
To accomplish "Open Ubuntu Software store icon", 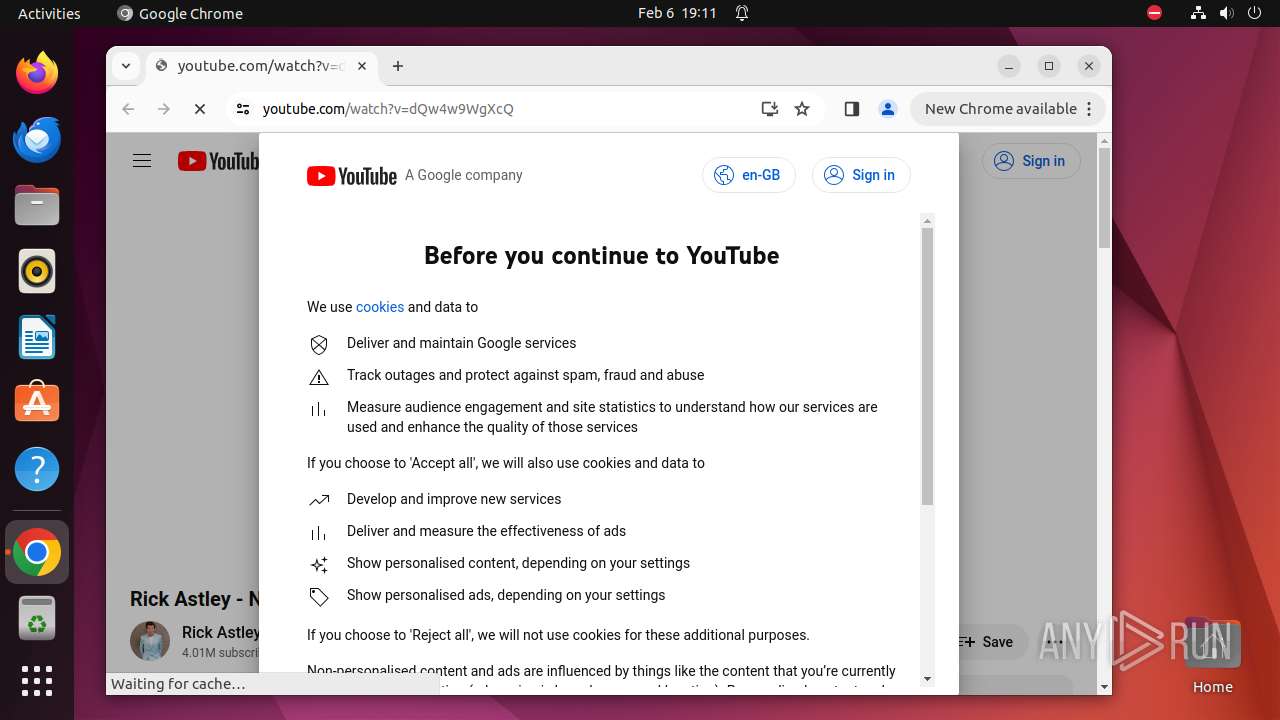I will [x=37, y=403].
